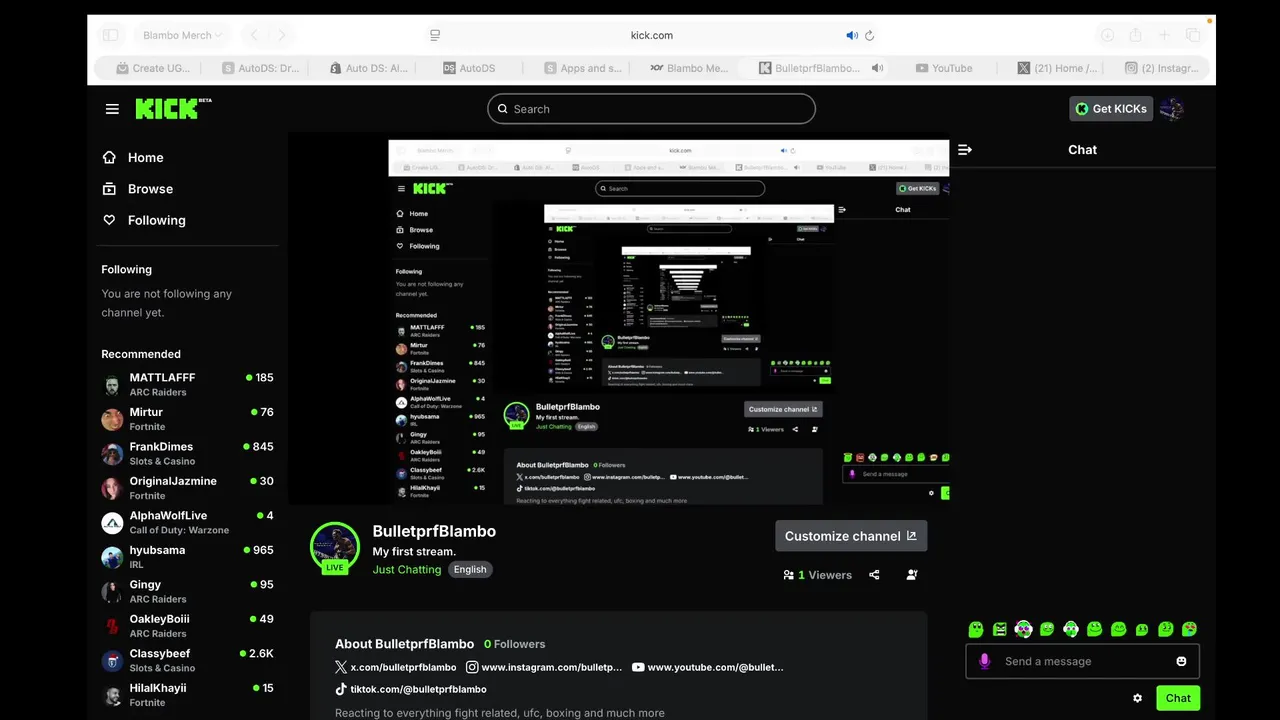
Task: Open OakleyBoiii recommended channel
Action: 187,626
